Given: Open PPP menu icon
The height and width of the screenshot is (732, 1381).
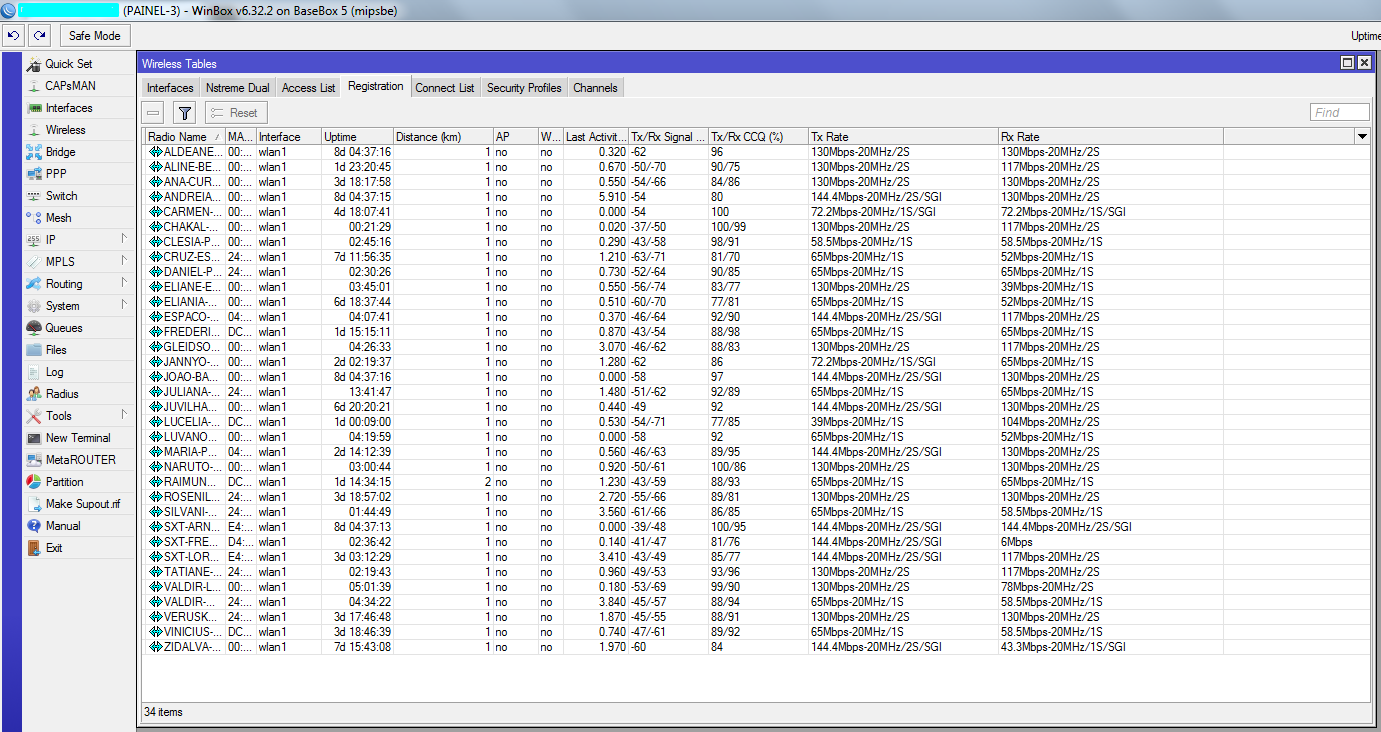Looking at the screenshot, I should pyautogui.click(x=34, y=174).
